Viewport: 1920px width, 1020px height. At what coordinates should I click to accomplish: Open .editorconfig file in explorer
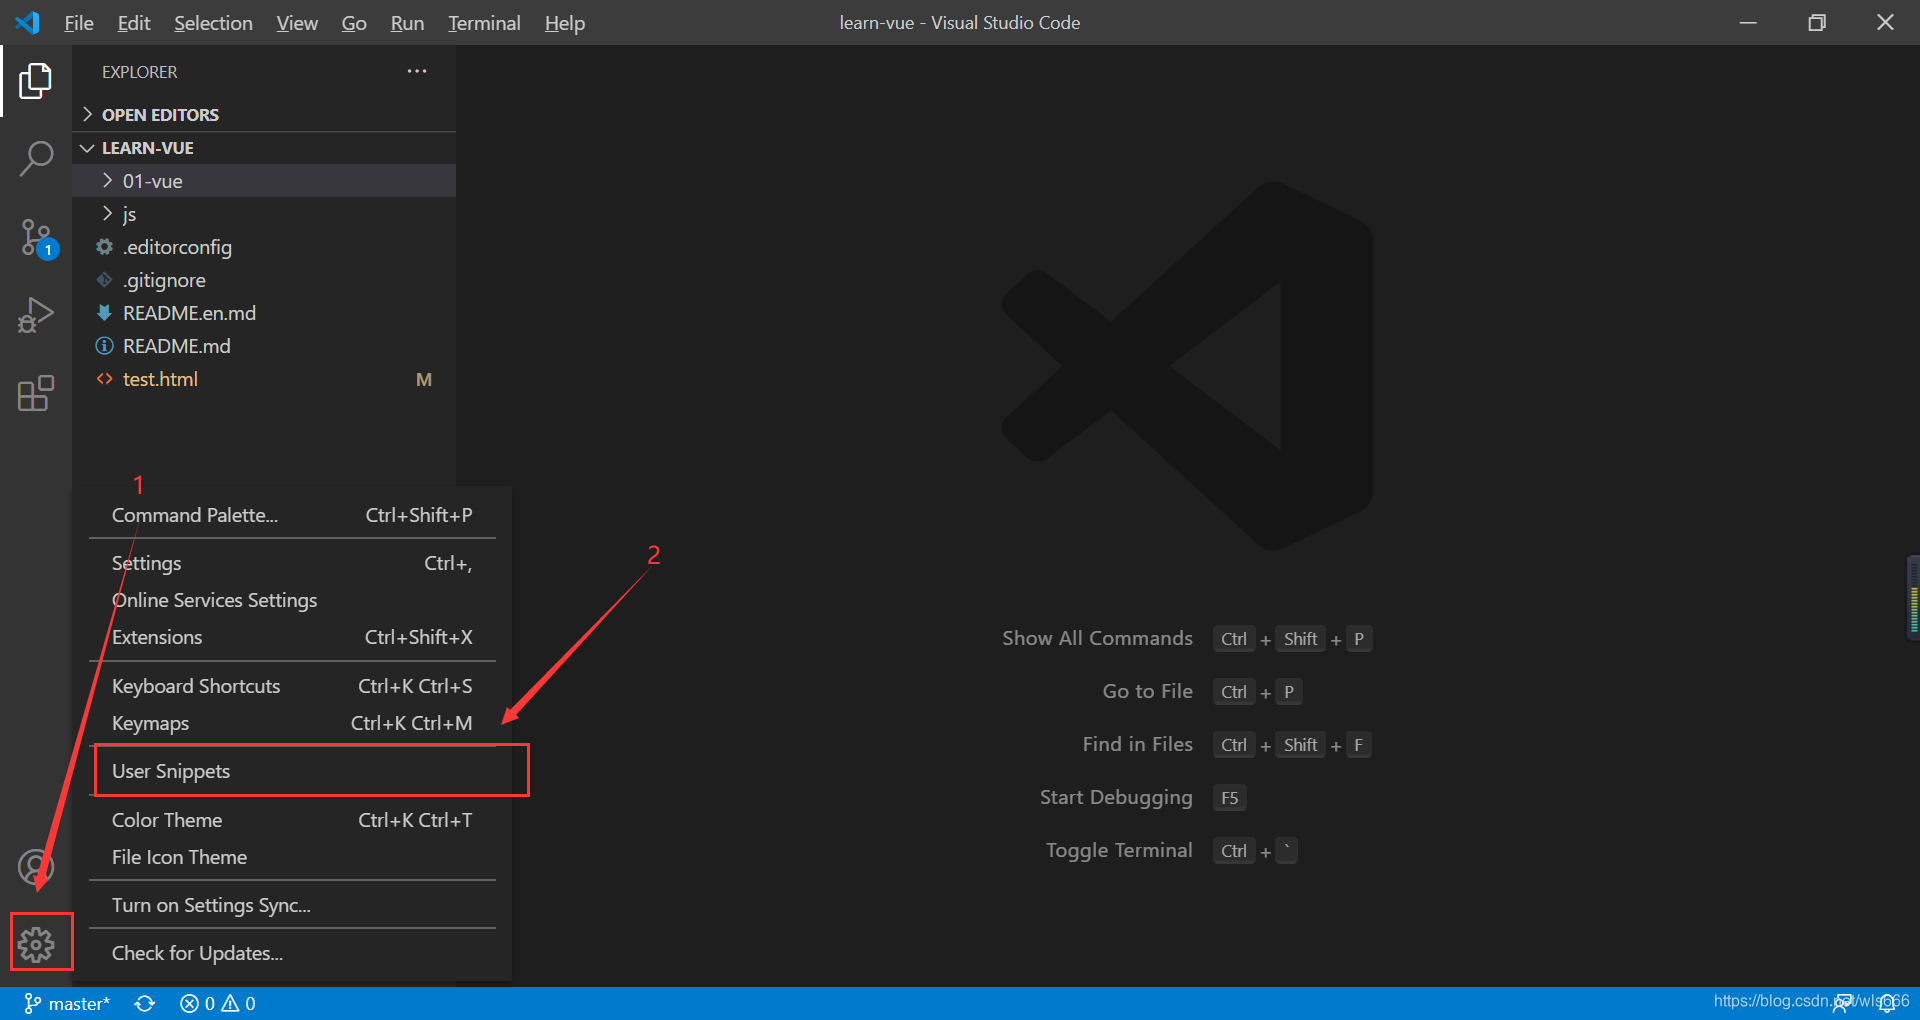[x=264, y=247]
